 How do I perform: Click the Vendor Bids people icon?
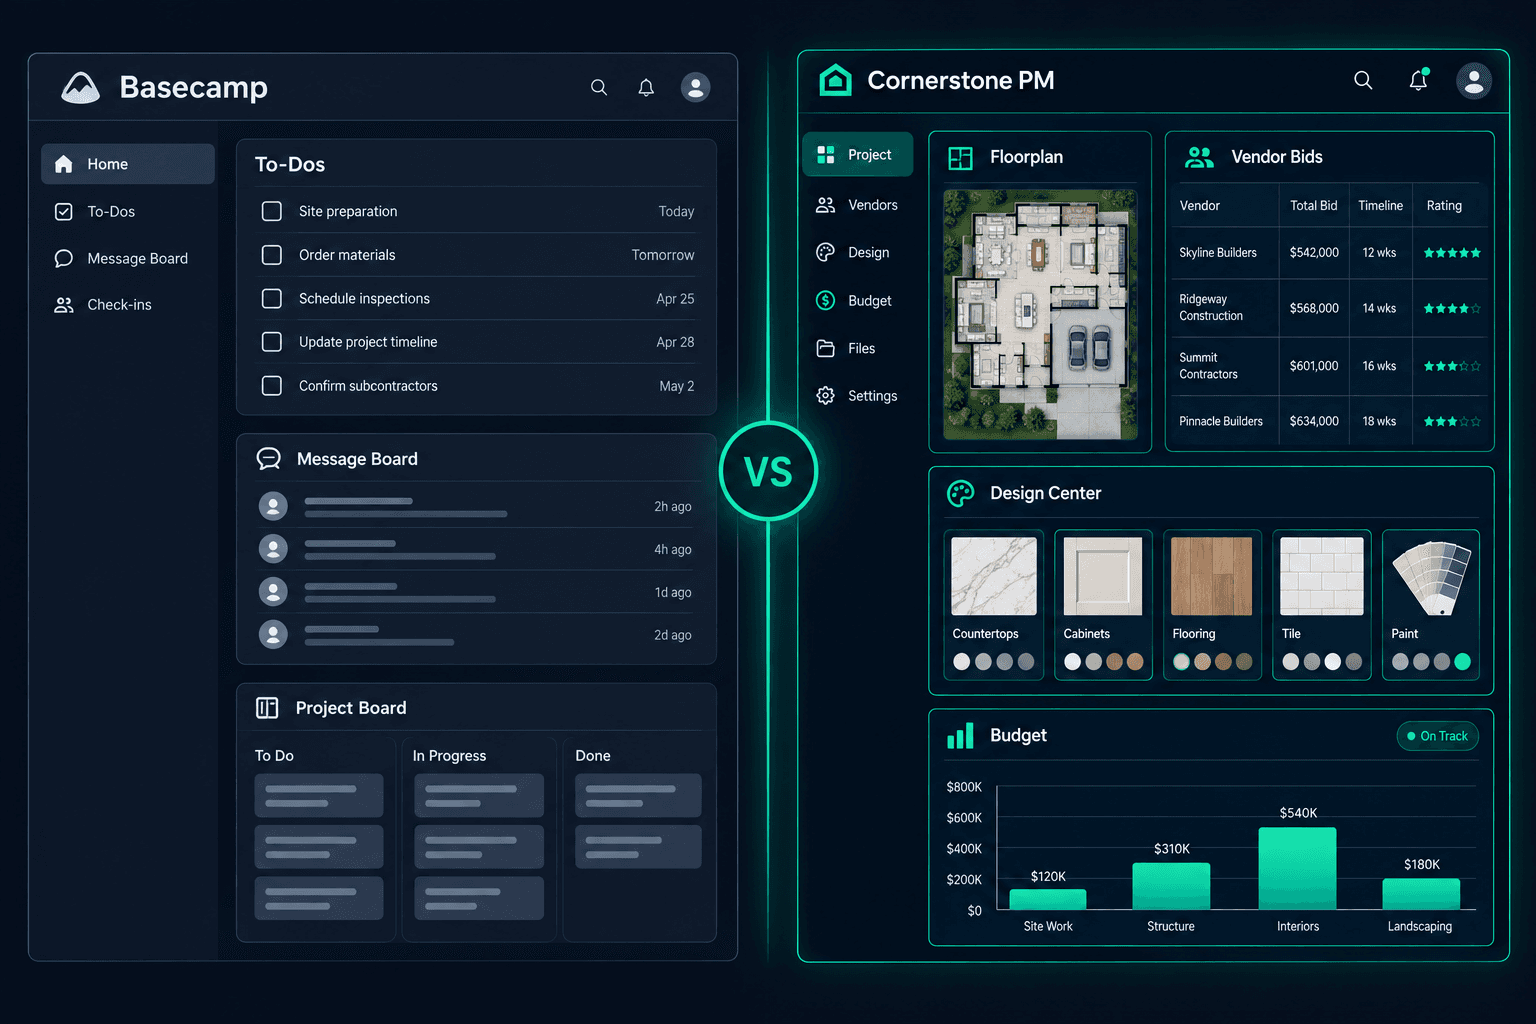pyautogui.click(x=1199, y=157)
